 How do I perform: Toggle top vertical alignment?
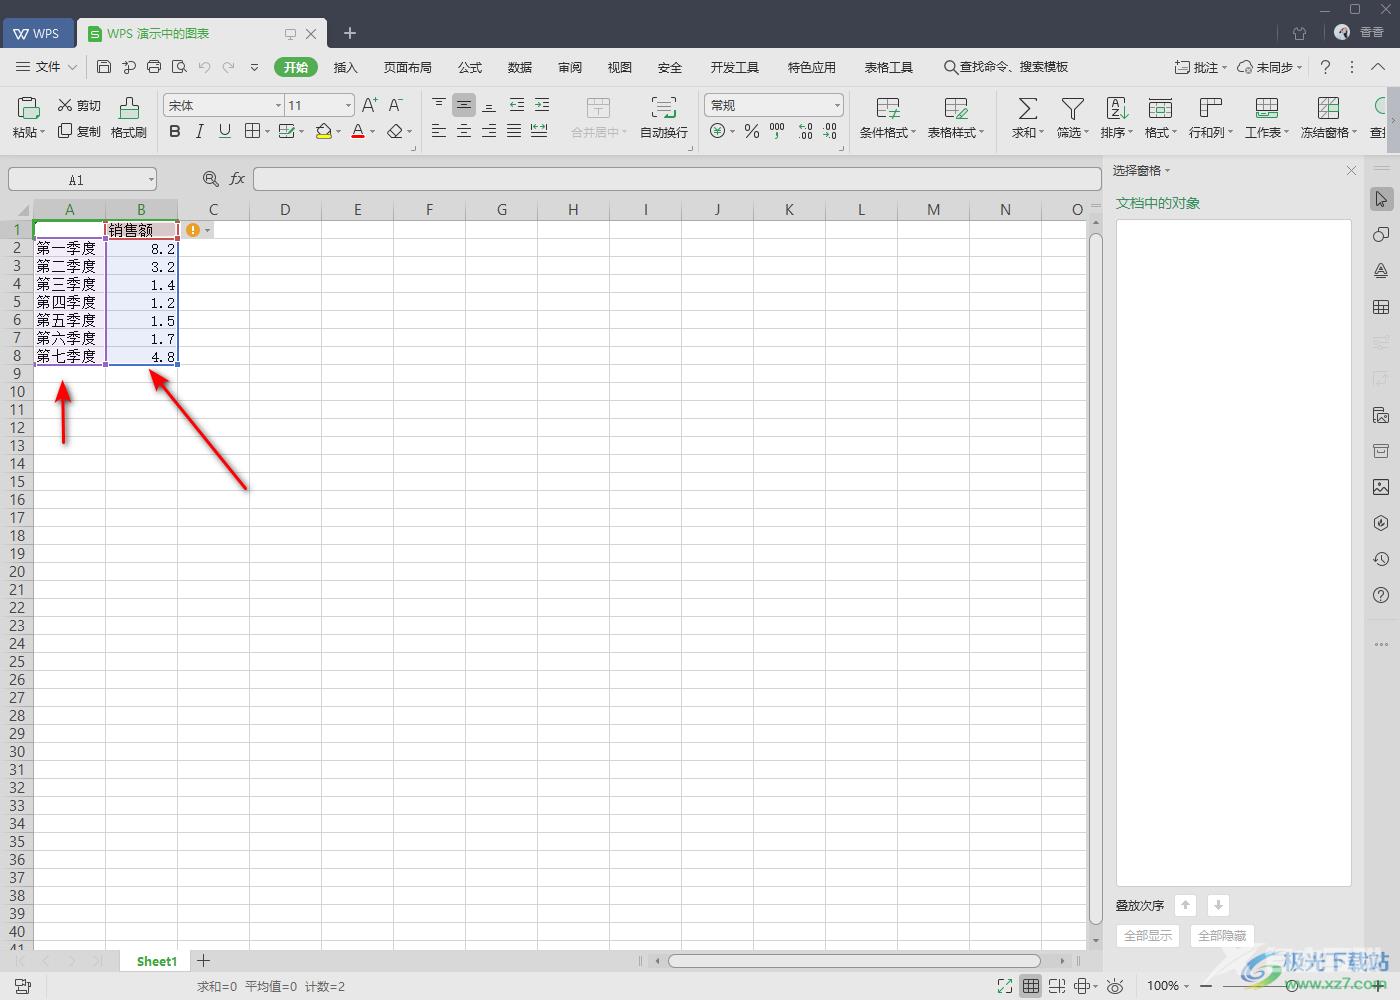coord(439,104)
